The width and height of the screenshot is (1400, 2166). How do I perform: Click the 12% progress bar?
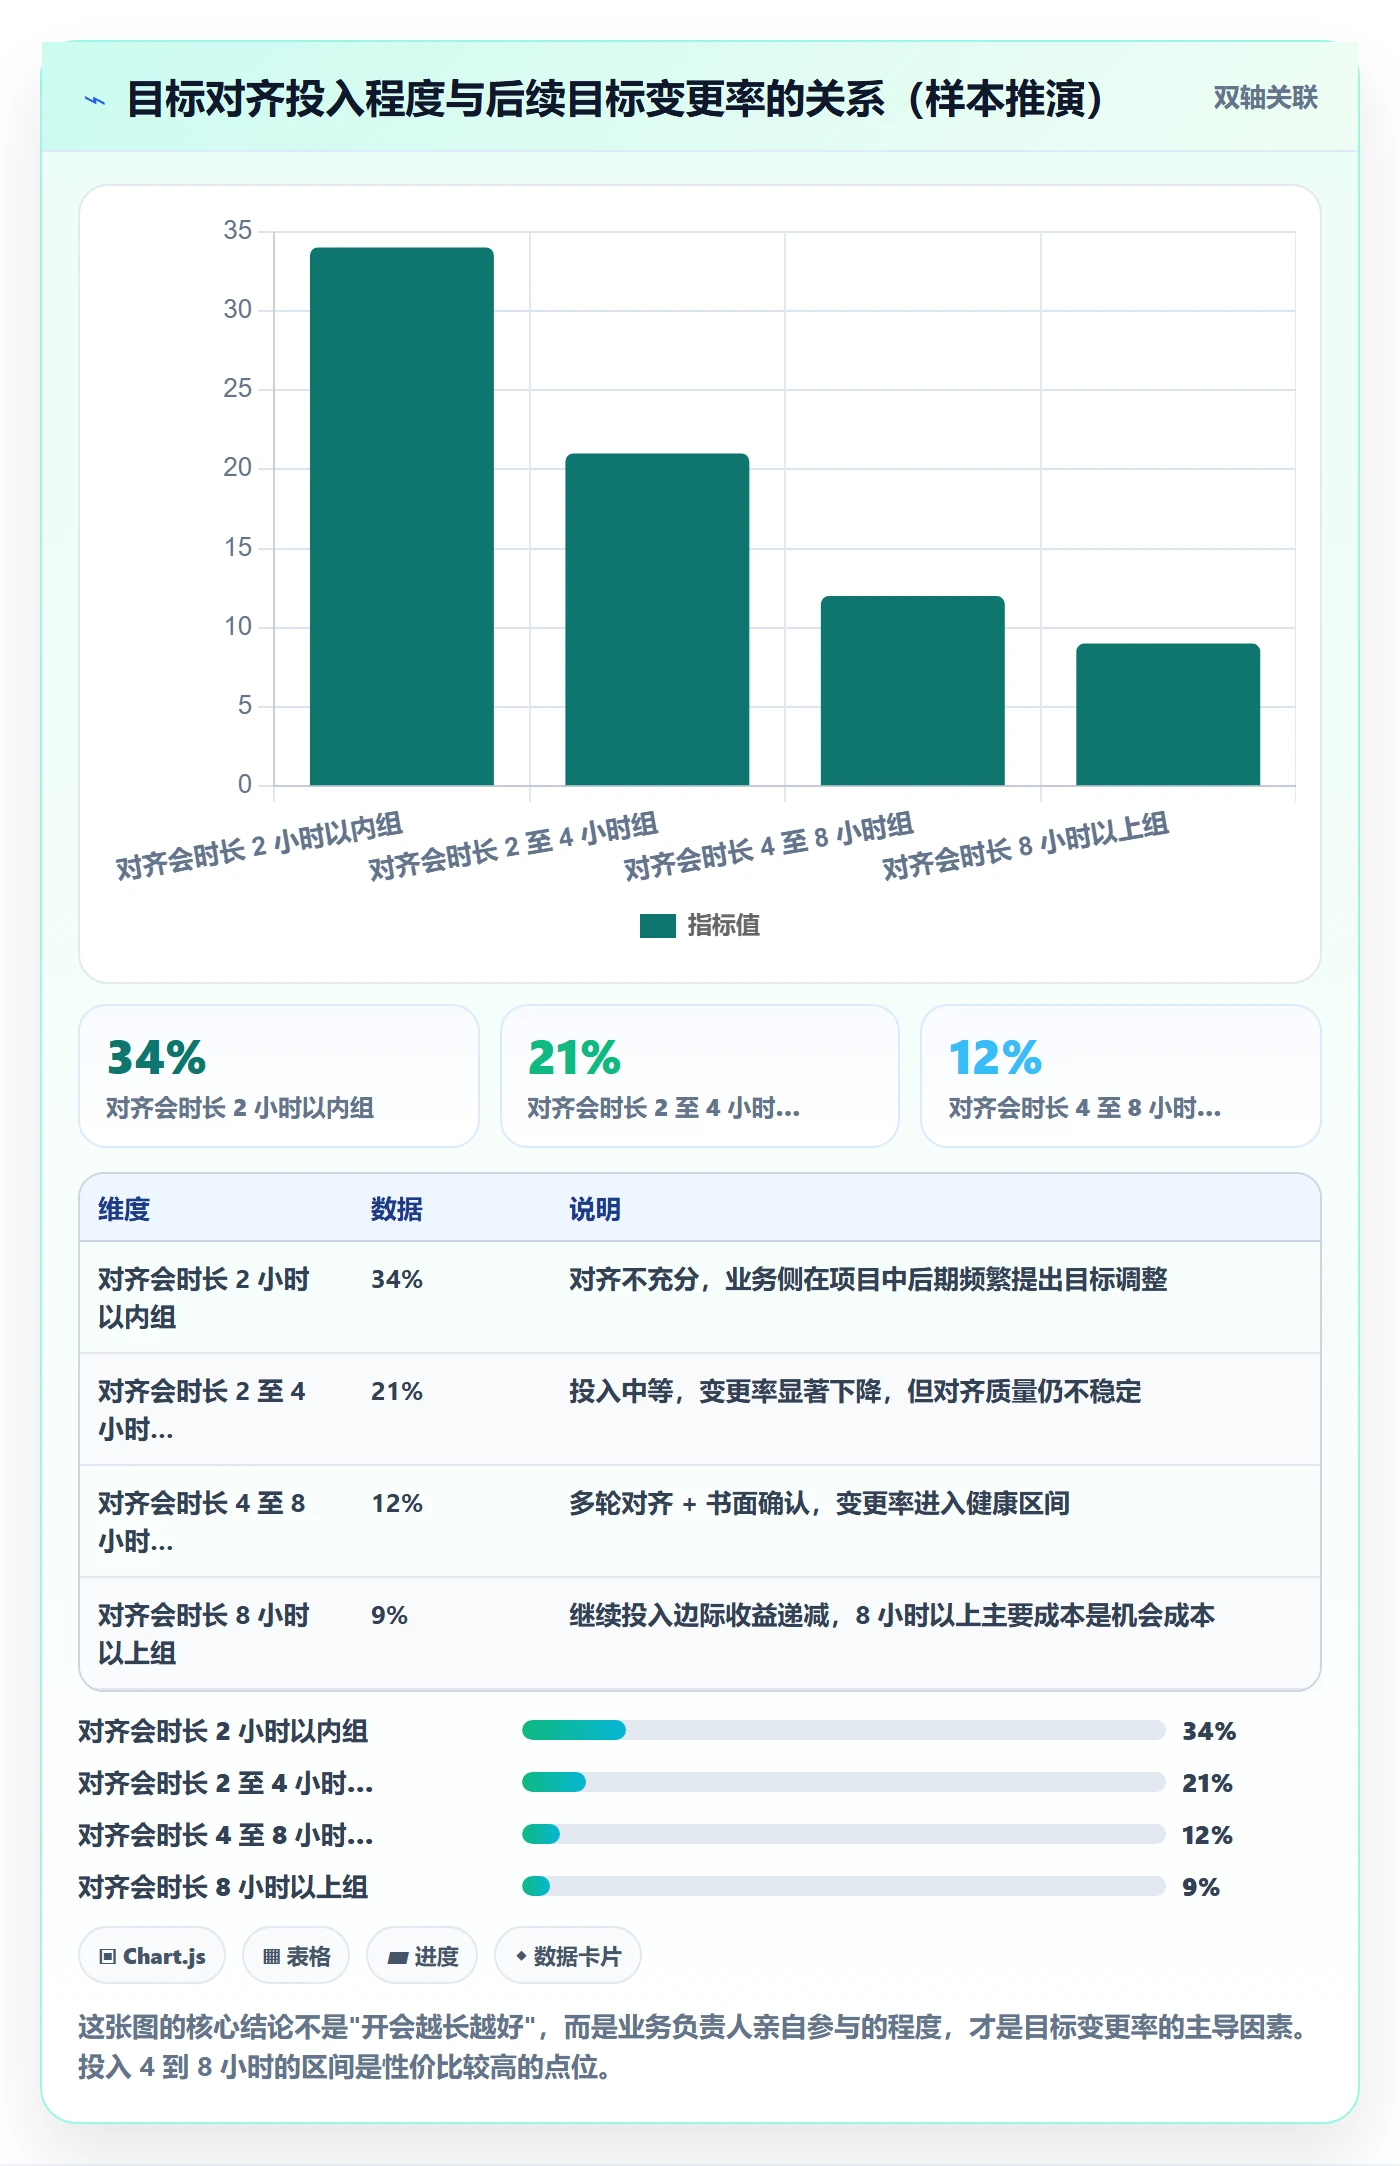(x=844, y=1834)
